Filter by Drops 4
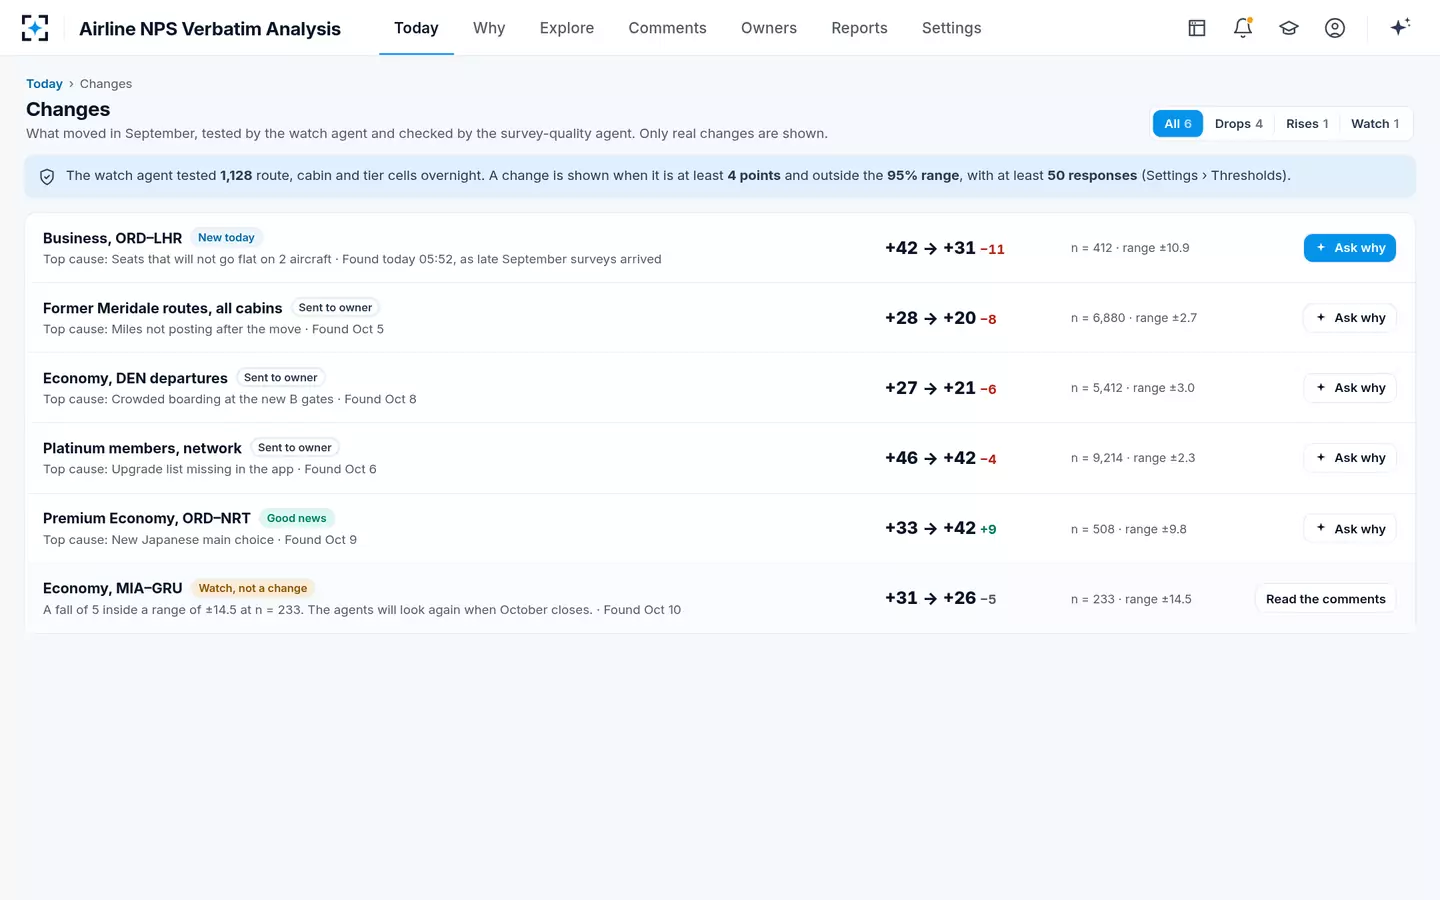The image size is (1440, 900). [1239, 124]
